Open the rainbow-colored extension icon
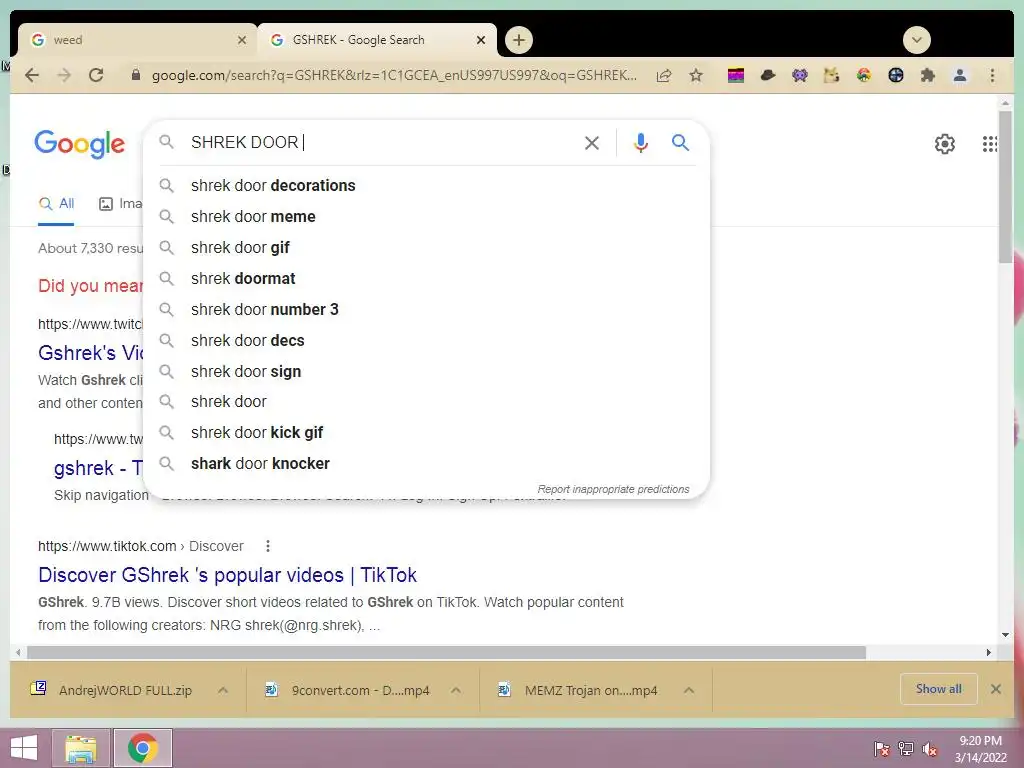1024x768 pixels. (x=864, y=75)
